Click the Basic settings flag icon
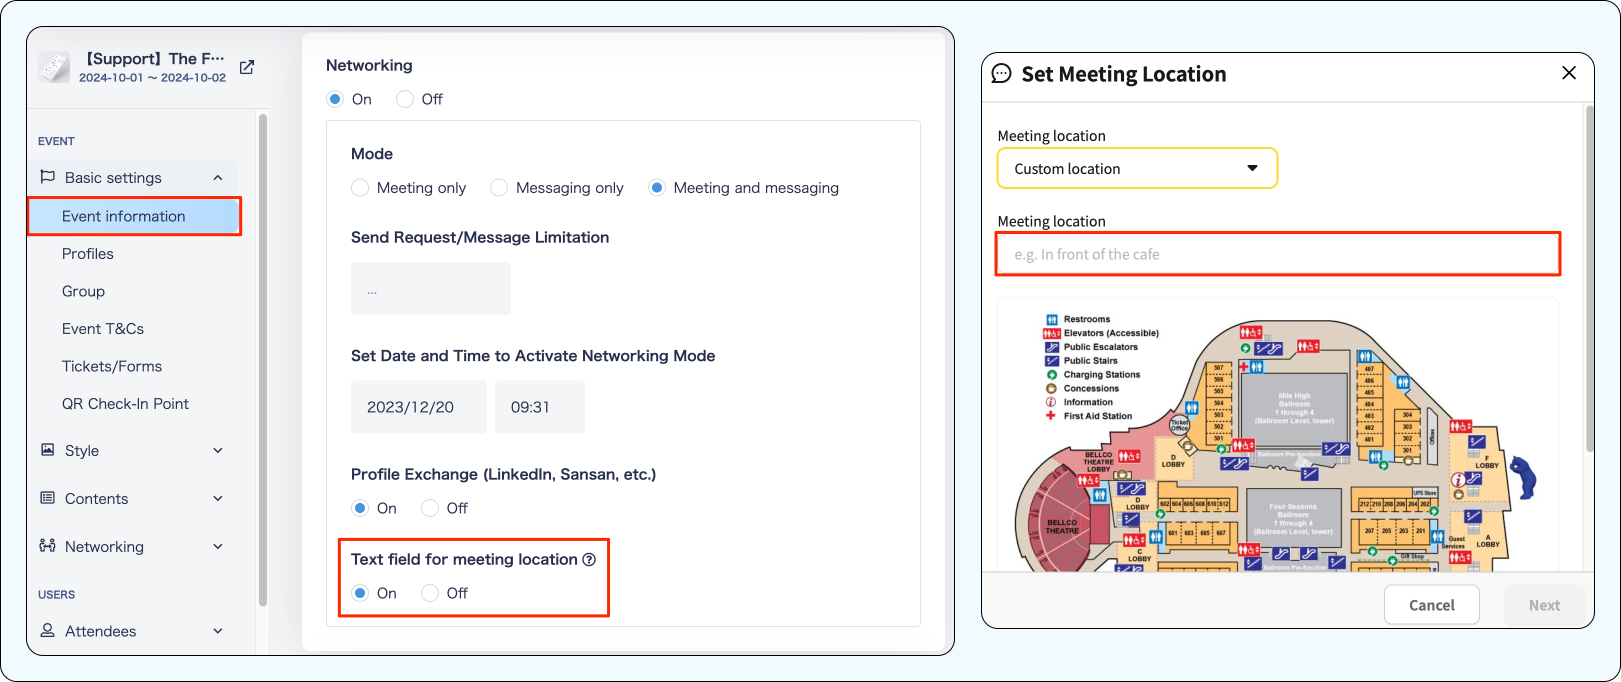The width and height of the screenshot is (1621, 682). click(x=47, y=177)
